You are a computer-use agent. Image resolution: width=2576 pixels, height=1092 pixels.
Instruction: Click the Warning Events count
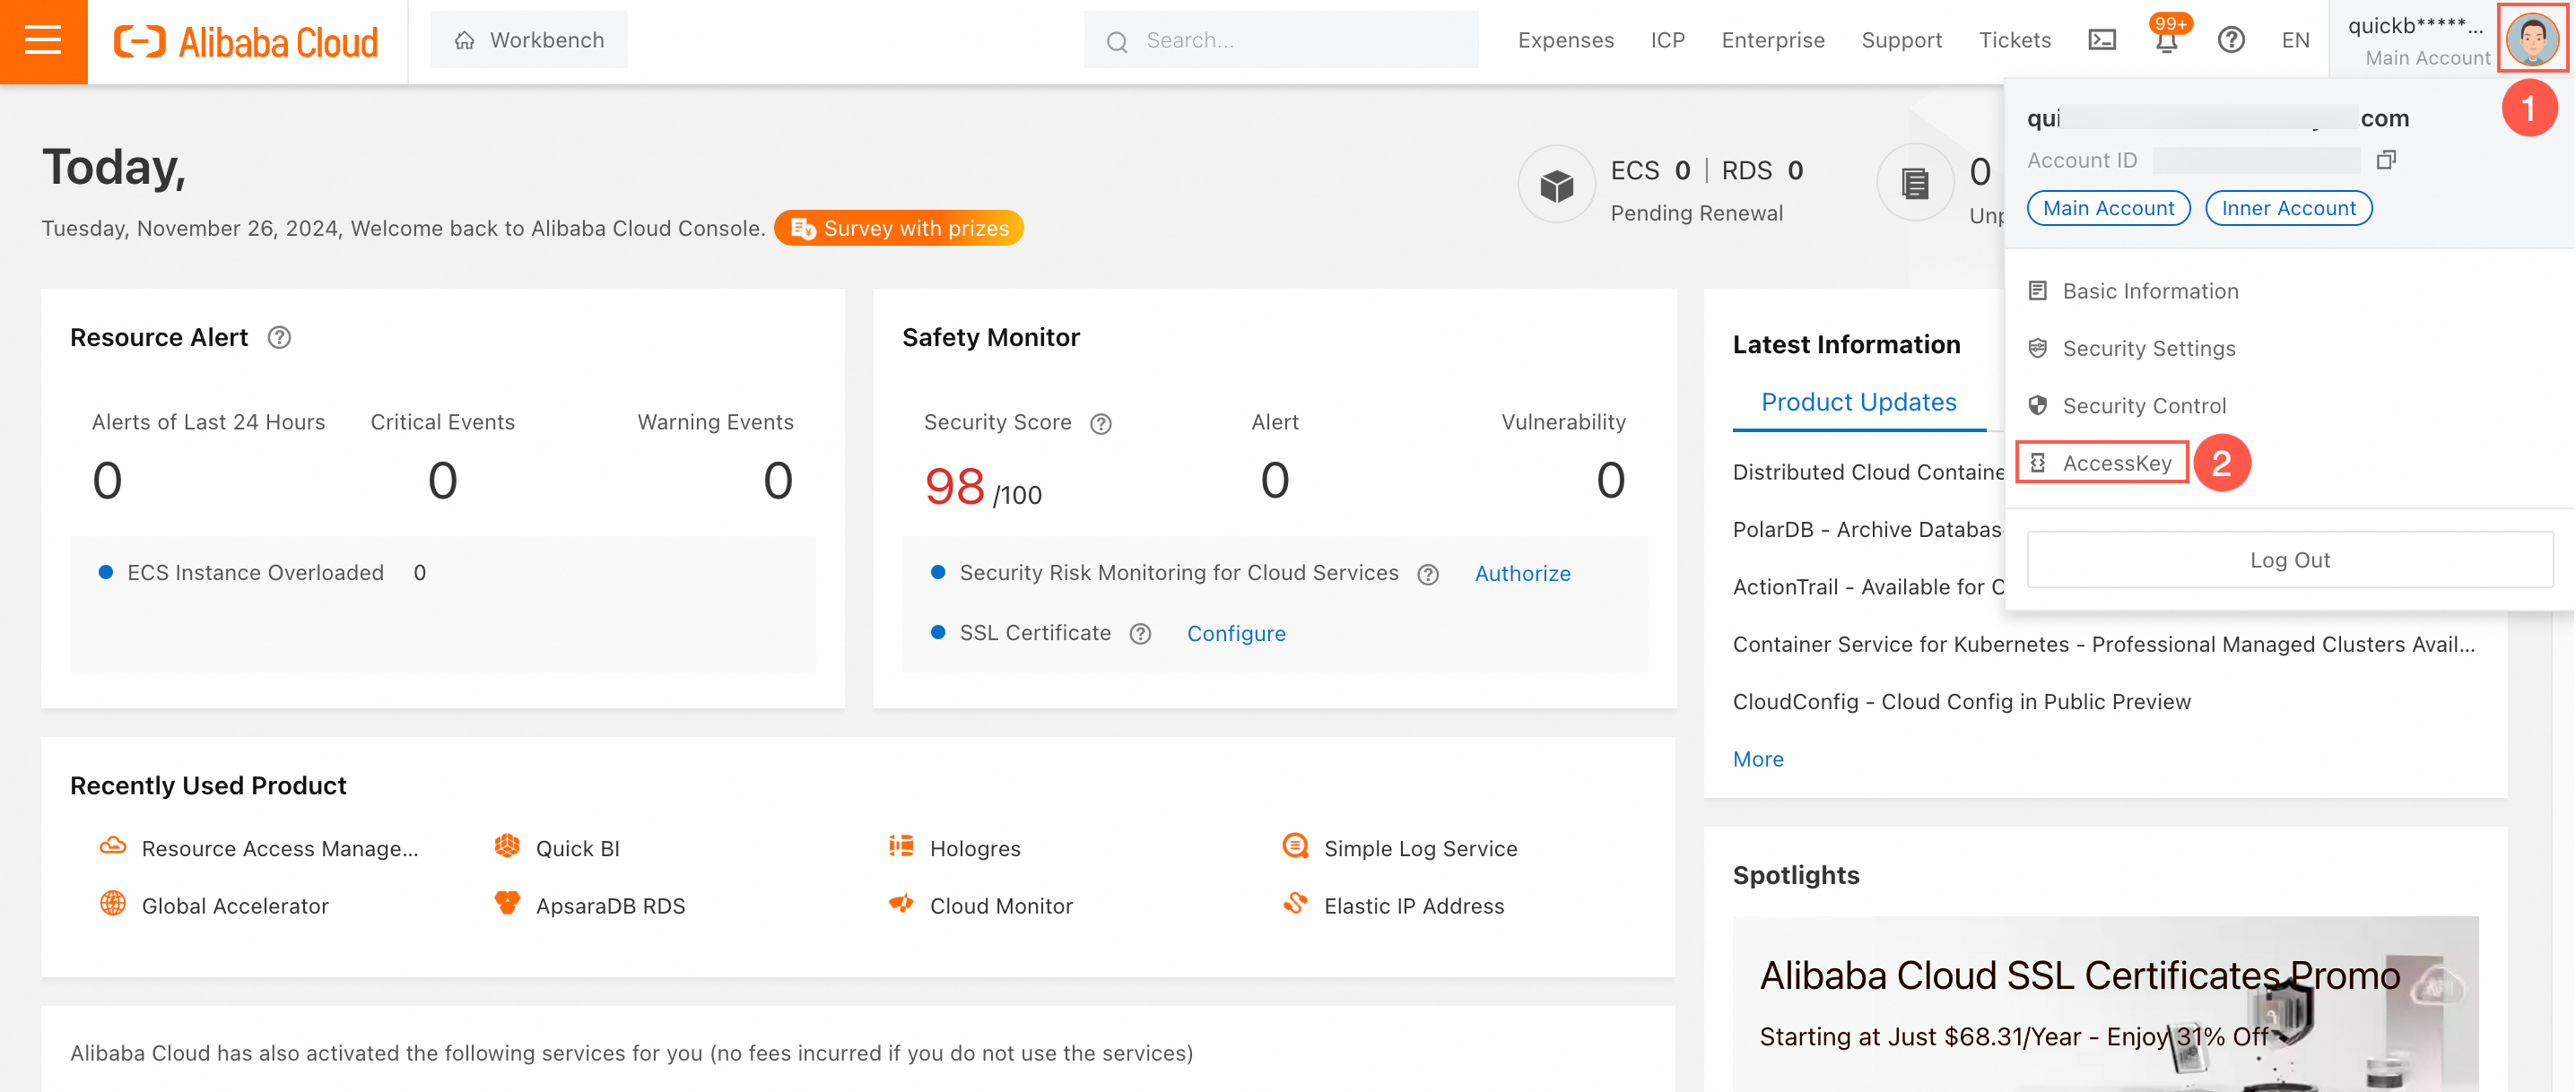pyautogui.click(x=778, y=481)
